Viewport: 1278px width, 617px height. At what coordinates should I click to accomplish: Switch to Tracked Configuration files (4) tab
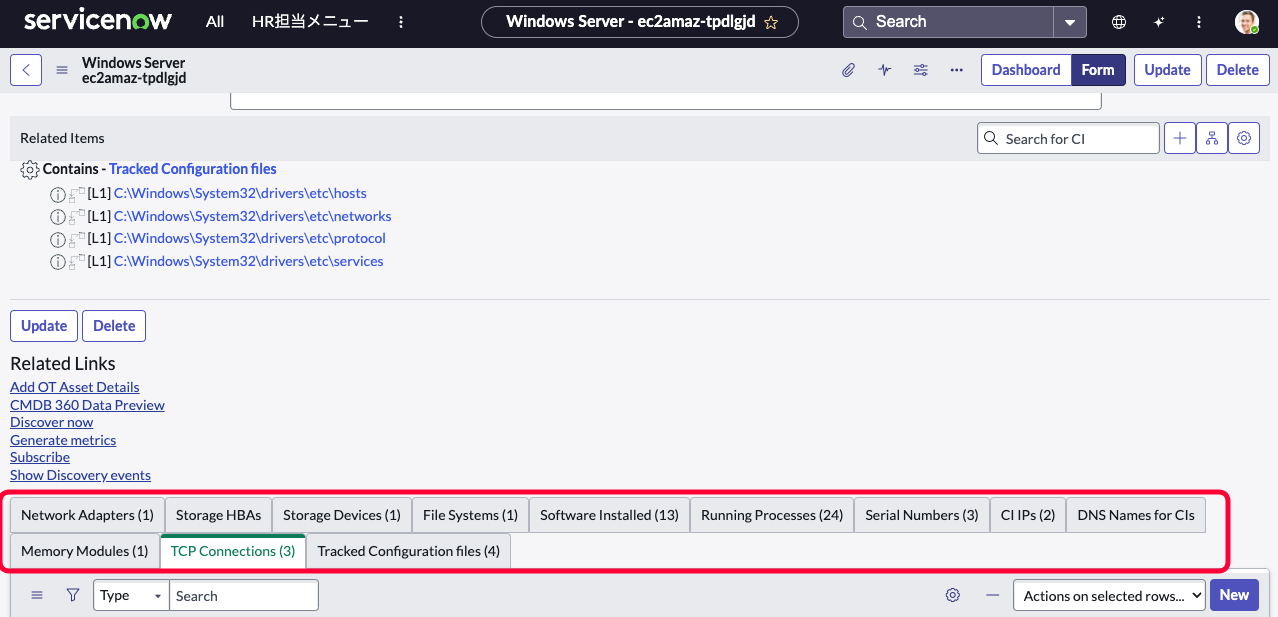(408, 551)
